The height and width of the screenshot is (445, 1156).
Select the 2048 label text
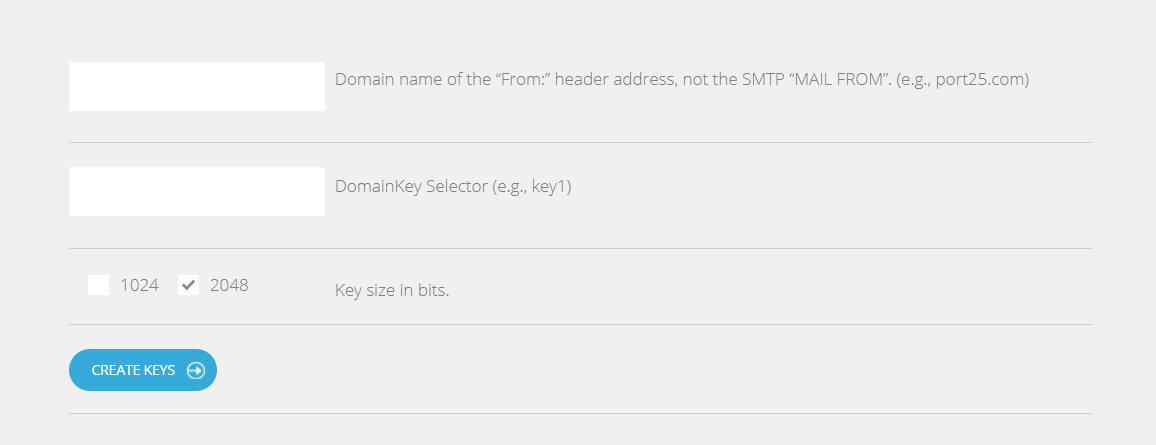(x=229, y=285)
